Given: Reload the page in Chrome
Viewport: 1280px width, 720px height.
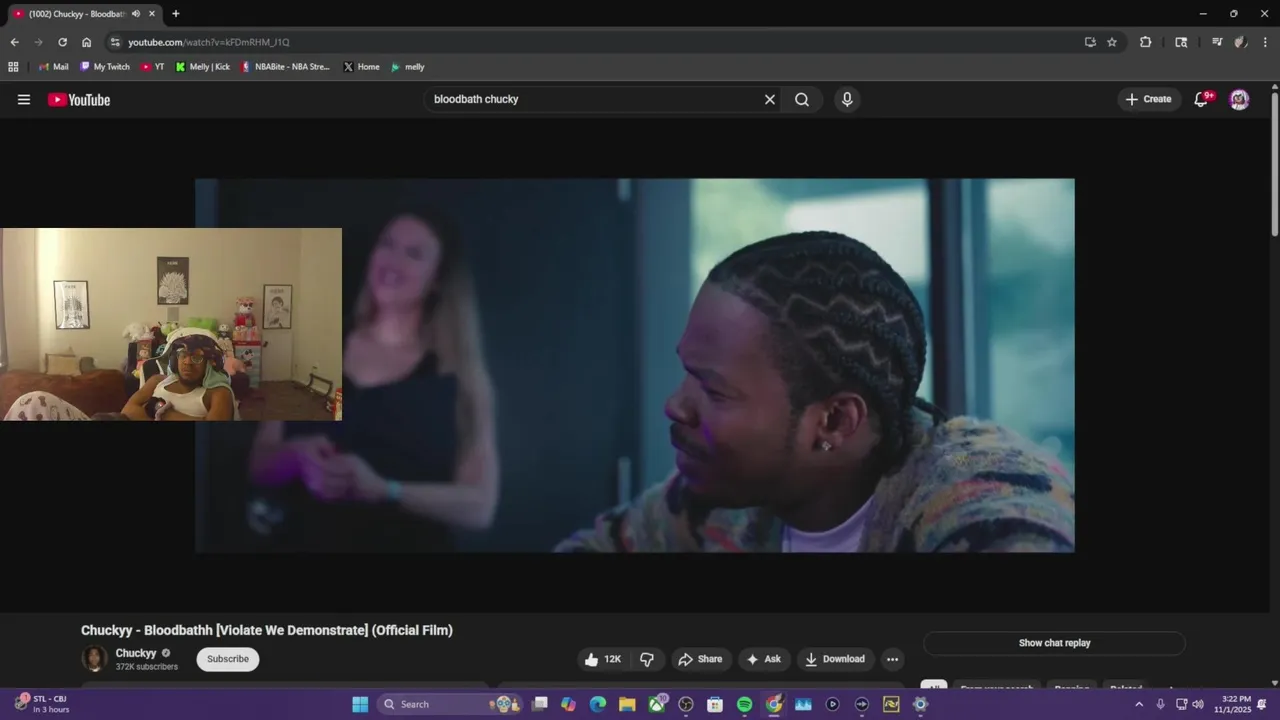Looking at the screenshot, I should (62, 42).
